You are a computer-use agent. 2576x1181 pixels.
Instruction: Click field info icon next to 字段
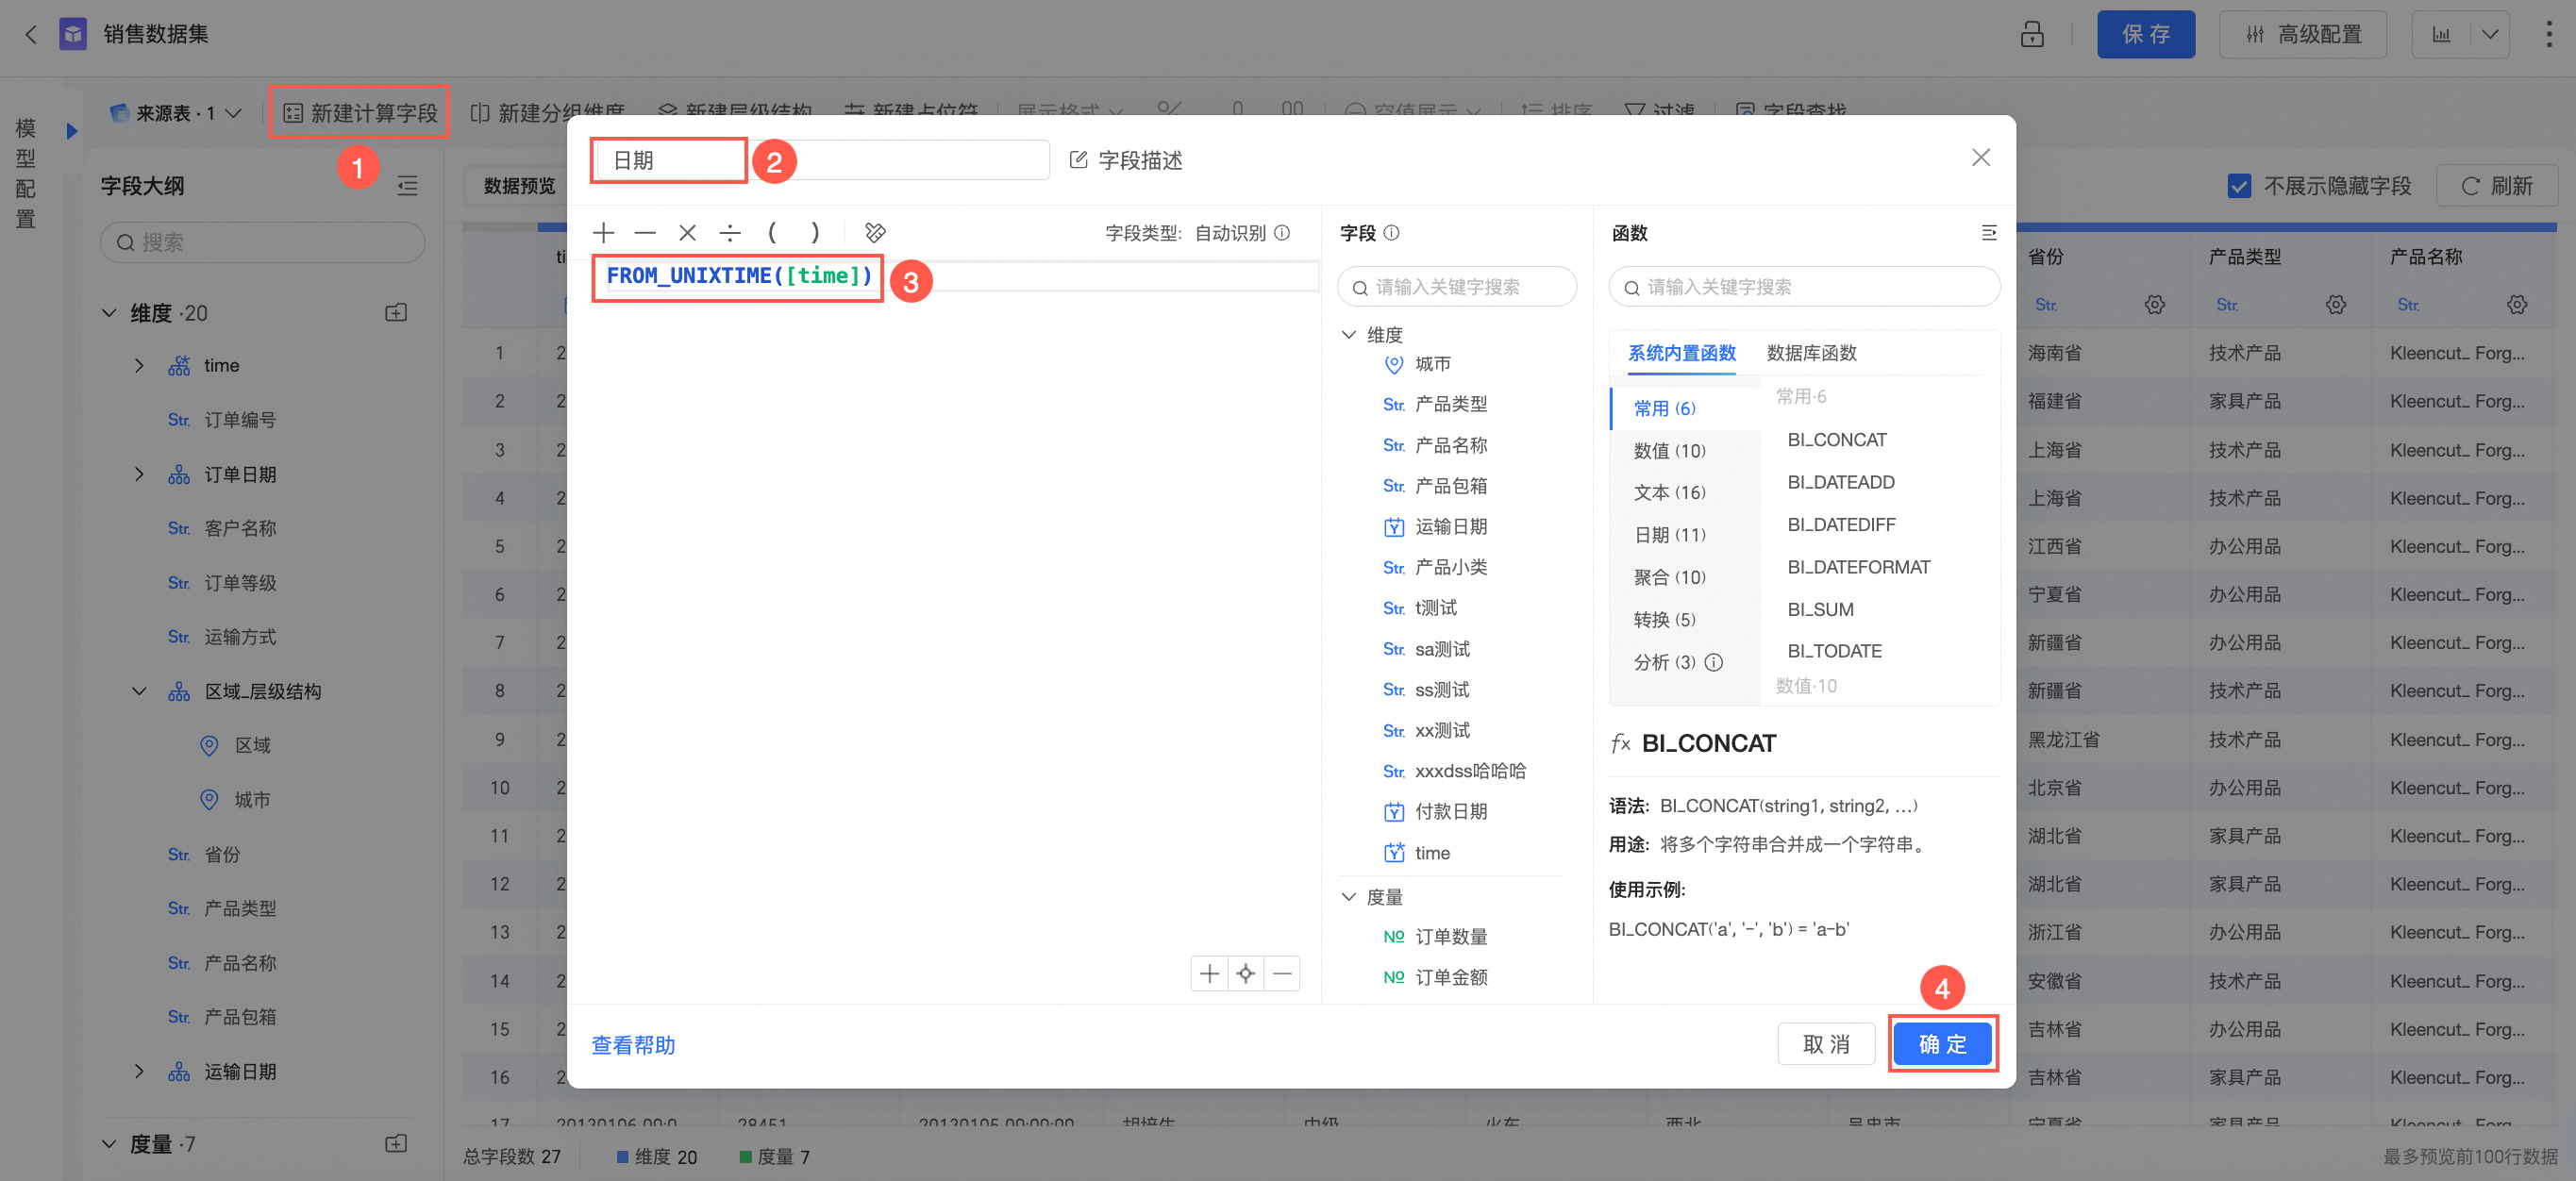pyautogui.click(x=1391, y=233)
